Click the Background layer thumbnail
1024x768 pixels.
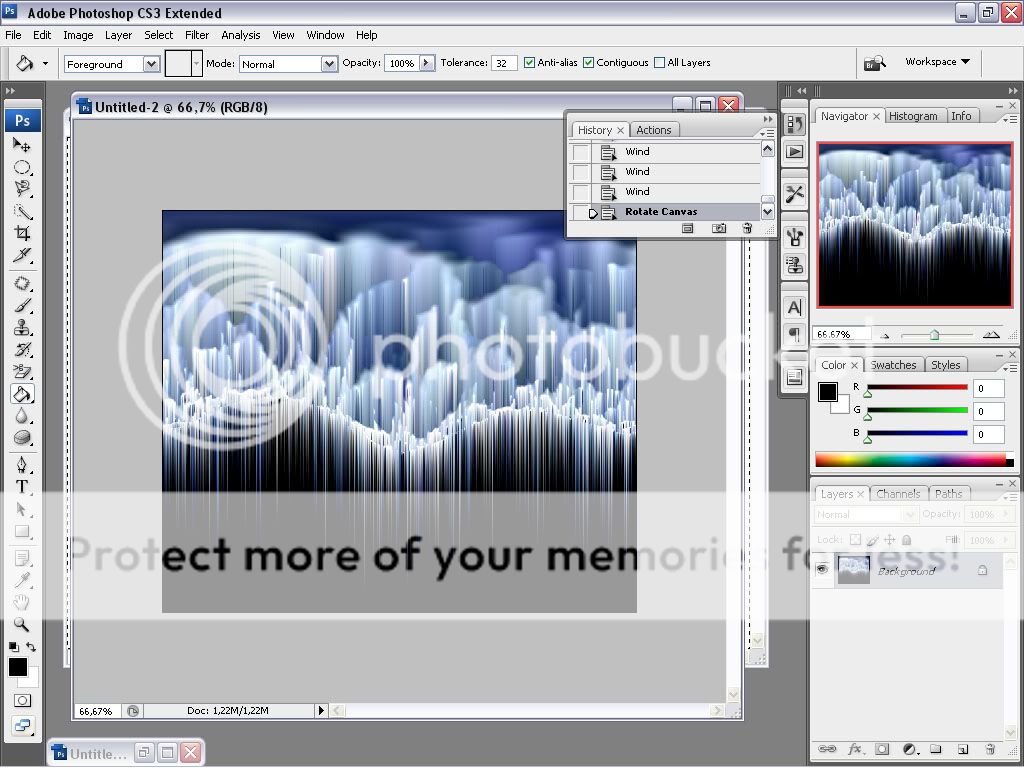pos(853,569)
